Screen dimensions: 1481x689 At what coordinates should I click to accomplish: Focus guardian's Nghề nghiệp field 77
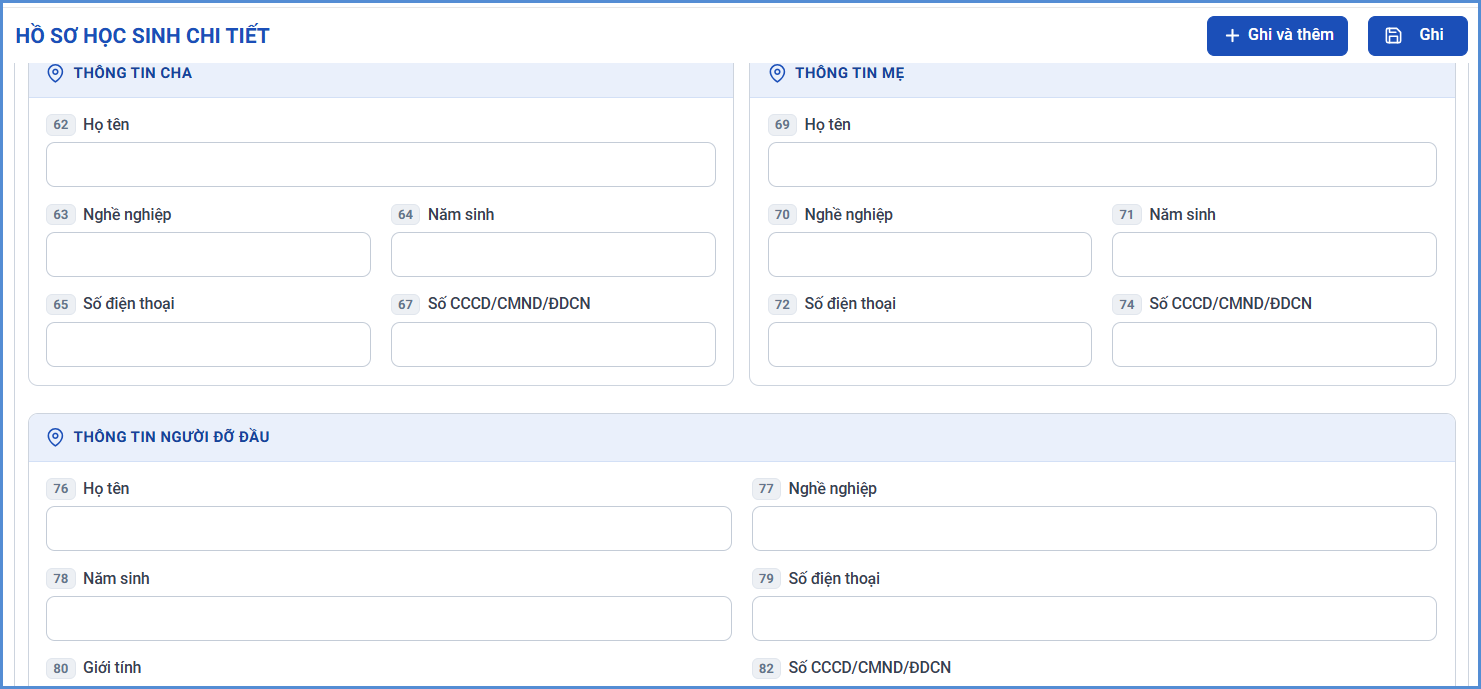tap(1094, 528)
